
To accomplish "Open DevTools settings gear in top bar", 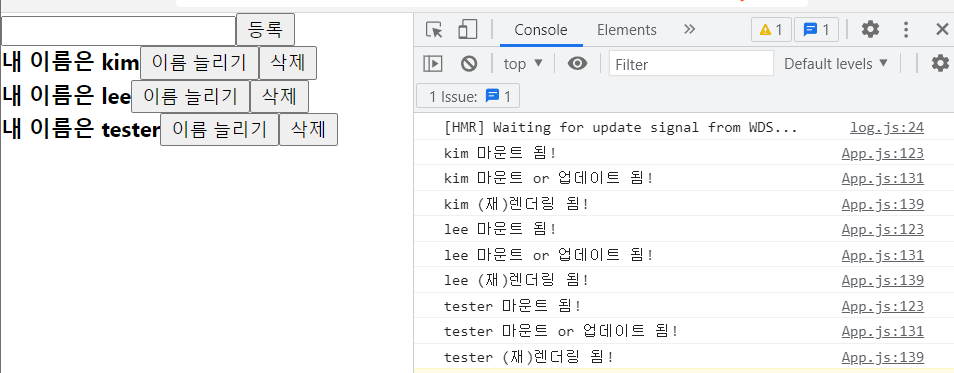I will (870, 29).
